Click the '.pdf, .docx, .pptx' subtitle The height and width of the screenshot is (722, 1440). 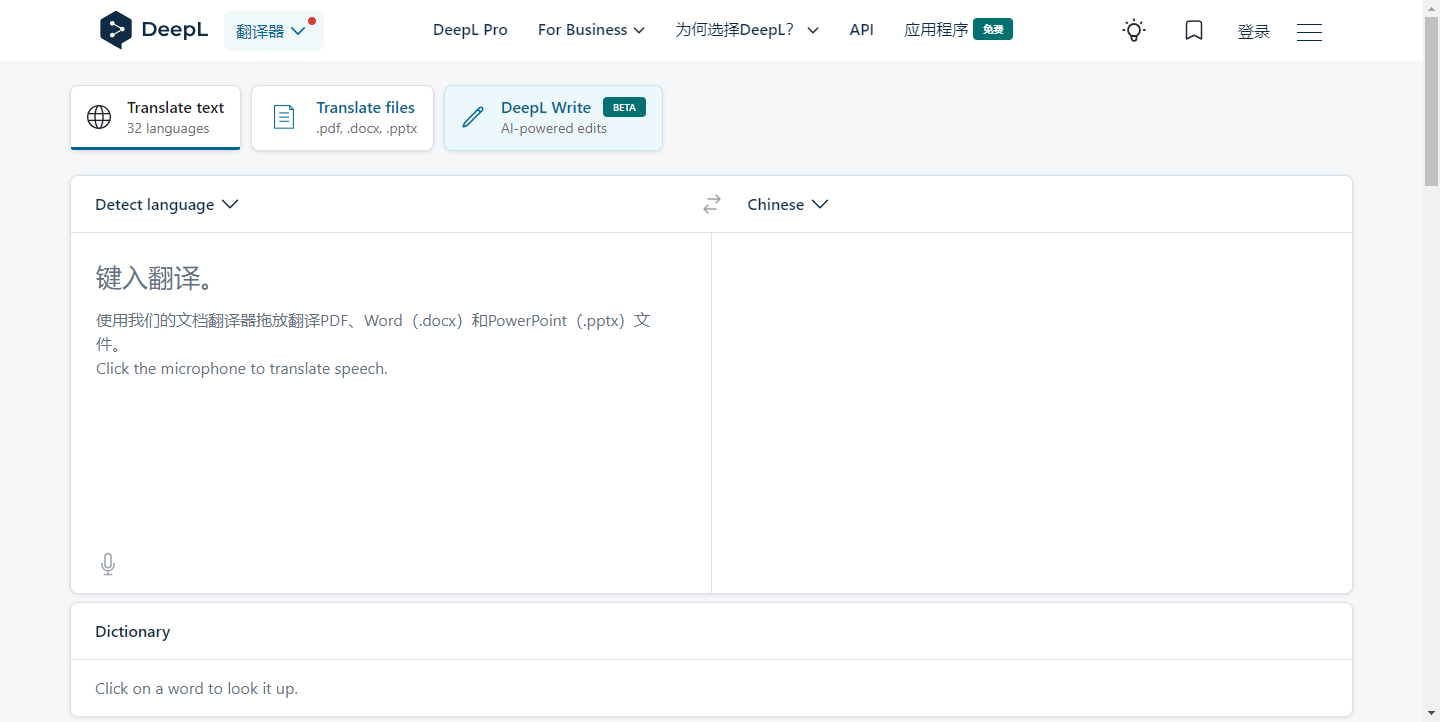(367, 129)
